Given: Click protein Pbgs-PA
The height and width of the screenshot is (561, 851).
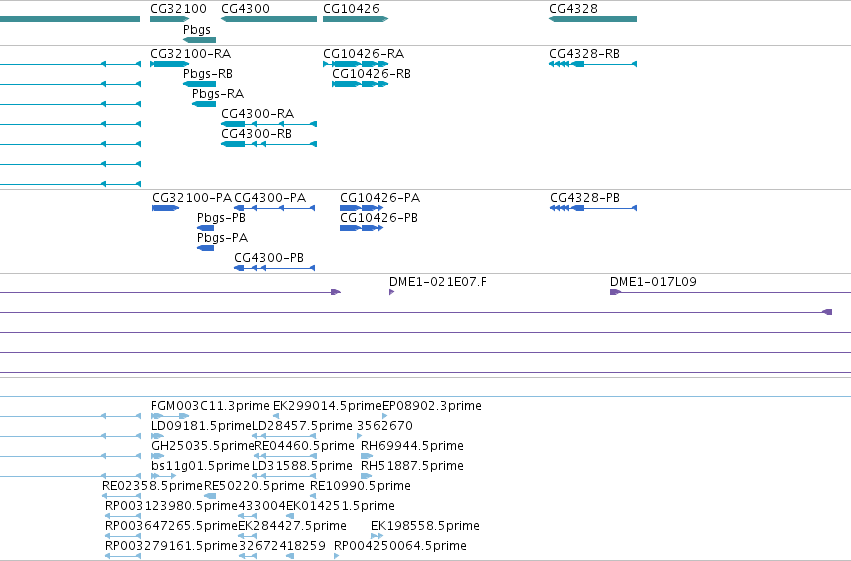Looking at the screenshot, I should [x=205, y=248].
